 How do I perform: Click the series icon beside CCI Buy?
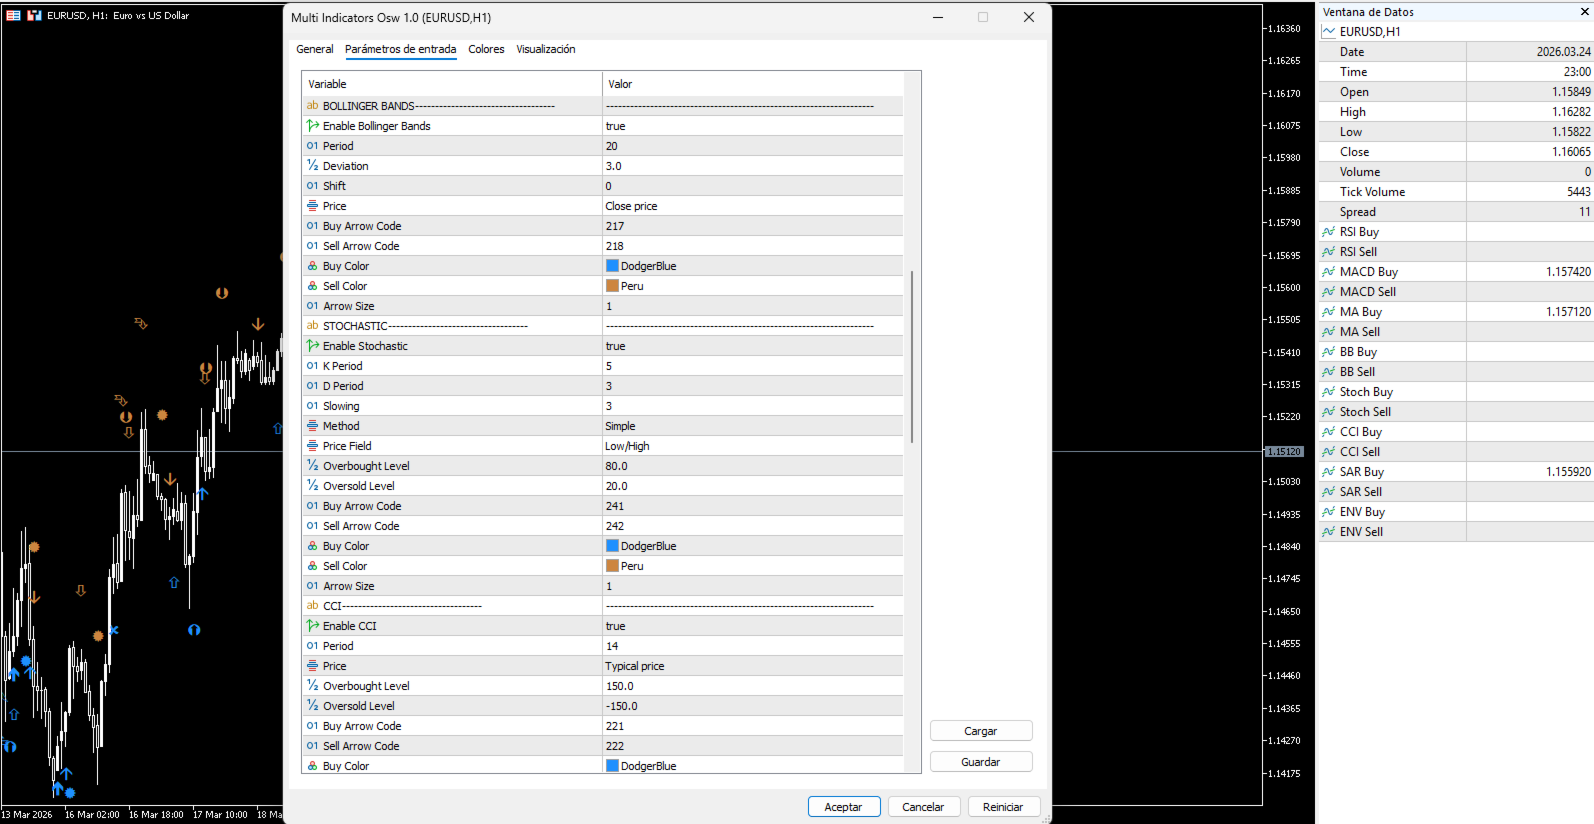click(1329, 432)
